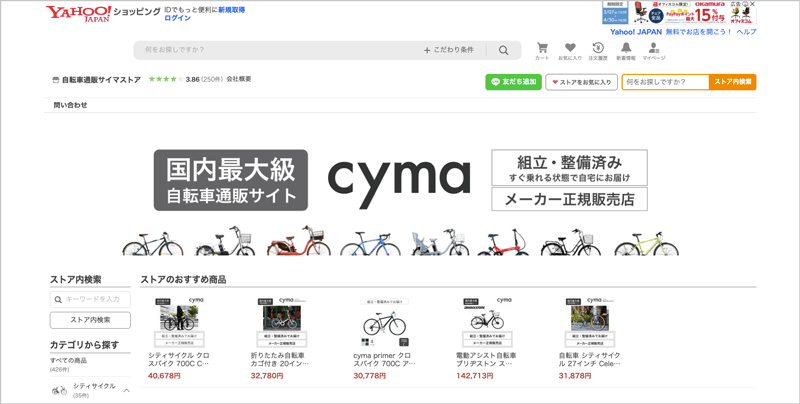
Task: Click the sidebar キーワードを入力 field
Action: pos(90,299)
